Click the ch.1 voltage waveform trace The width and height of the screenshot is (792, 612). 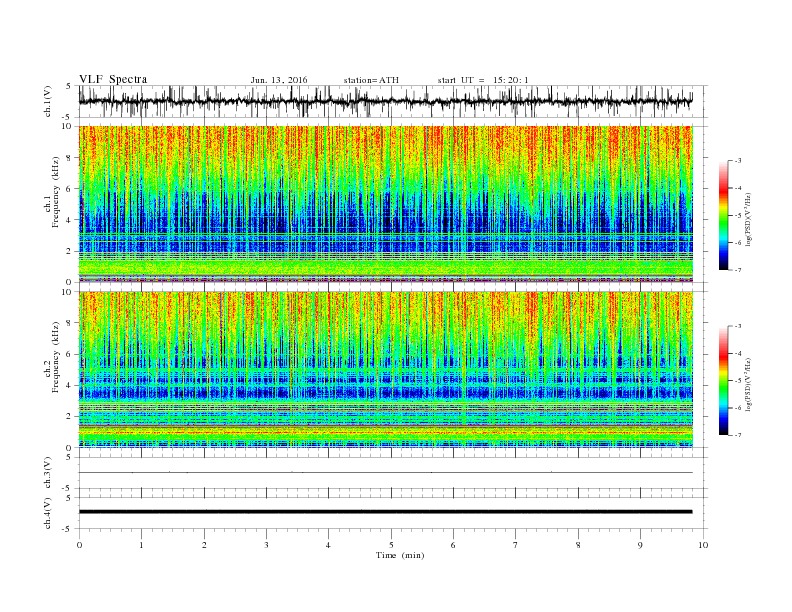click(x=385, y=101)
